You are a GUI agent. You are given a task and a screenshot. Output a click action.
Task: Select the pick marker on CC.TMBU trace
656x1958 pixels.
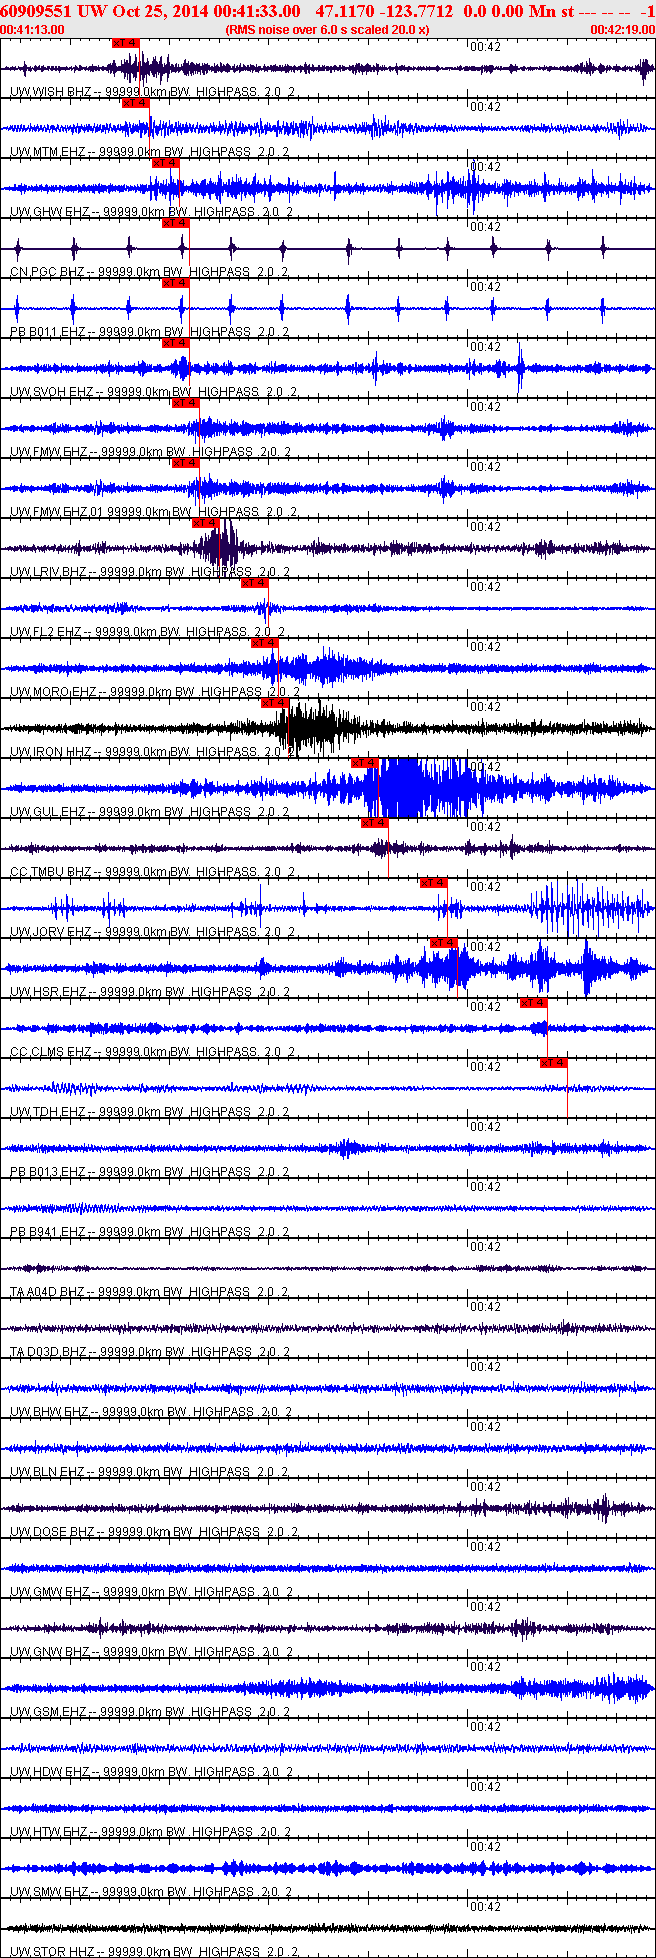pos(375,823)
